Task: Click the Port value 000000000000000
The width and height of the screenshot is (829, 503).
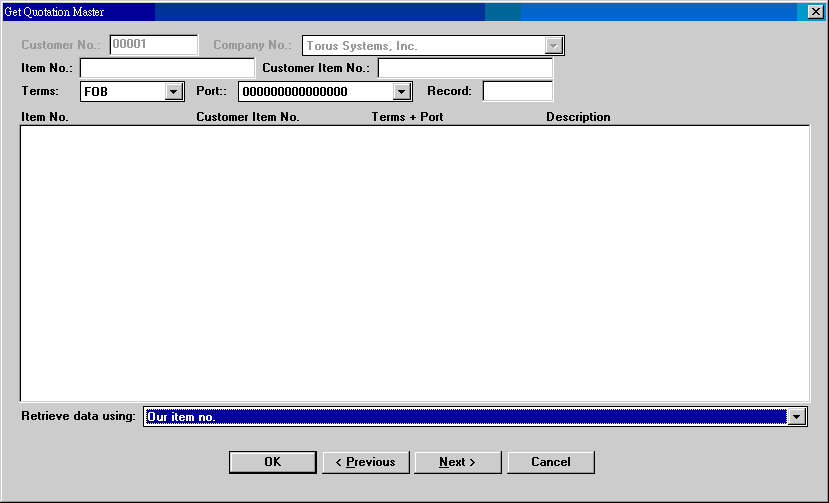Action: point(314,92)
